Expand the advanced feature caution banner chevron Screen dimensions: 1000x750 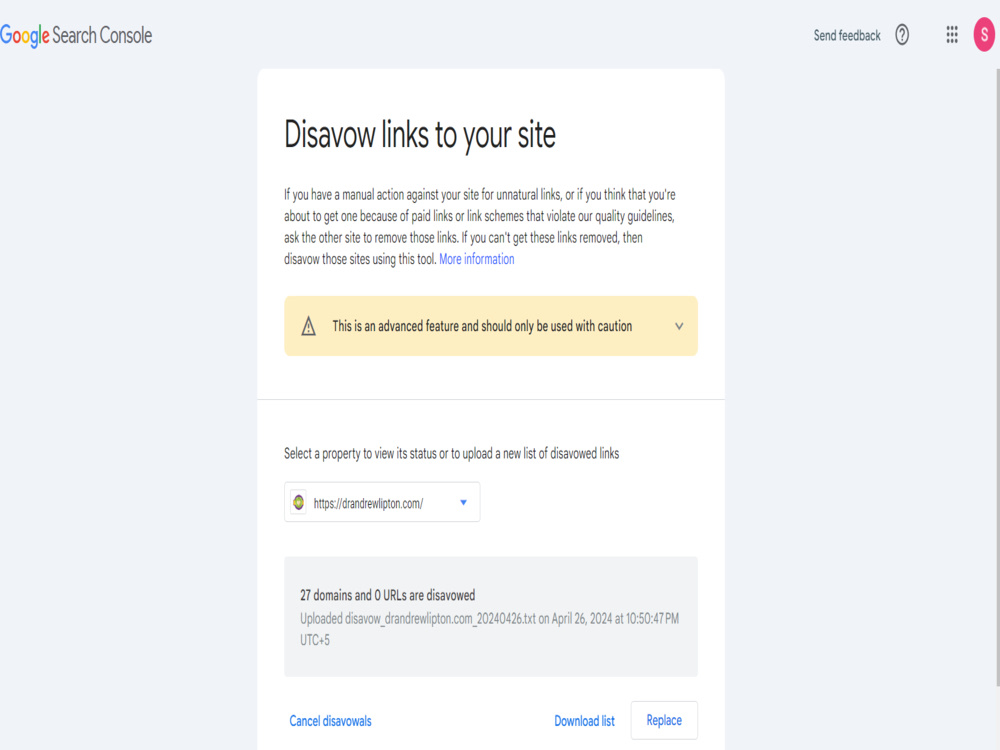tap(679, 326)
